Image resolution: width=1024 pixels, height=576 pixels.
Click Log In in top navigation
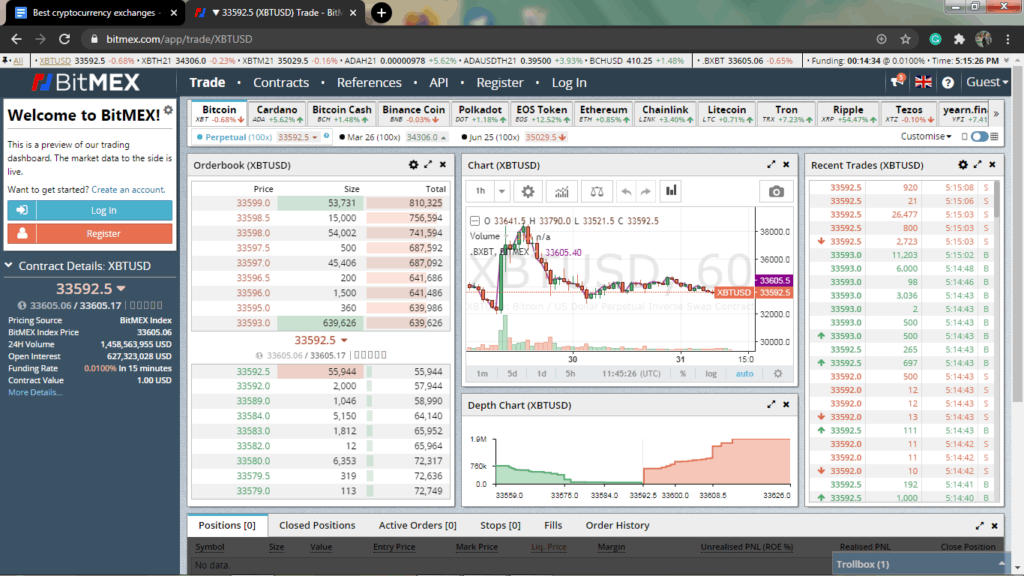pyautogui.click(x=569, y=82)
